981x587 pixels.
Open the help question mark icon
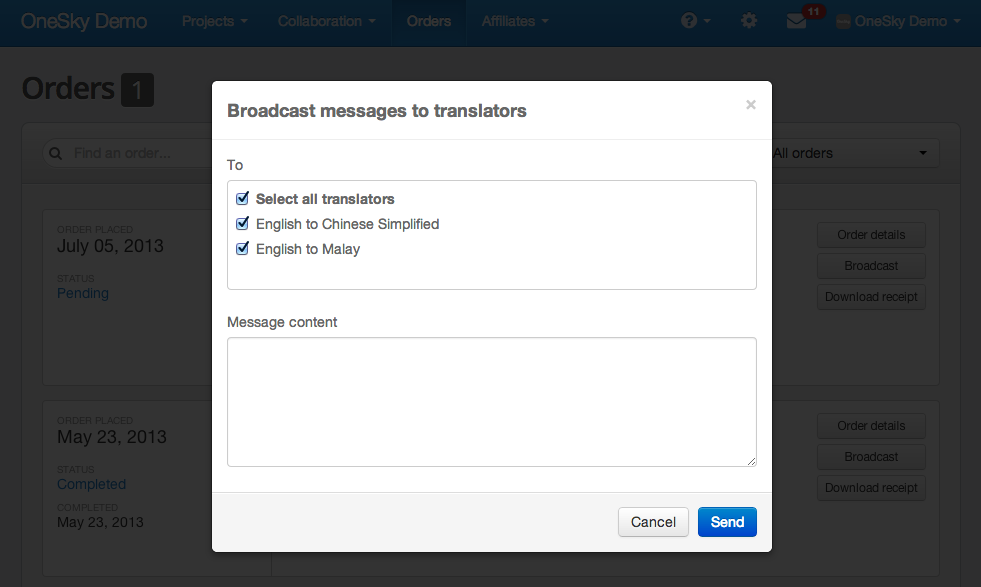[689, 21]
